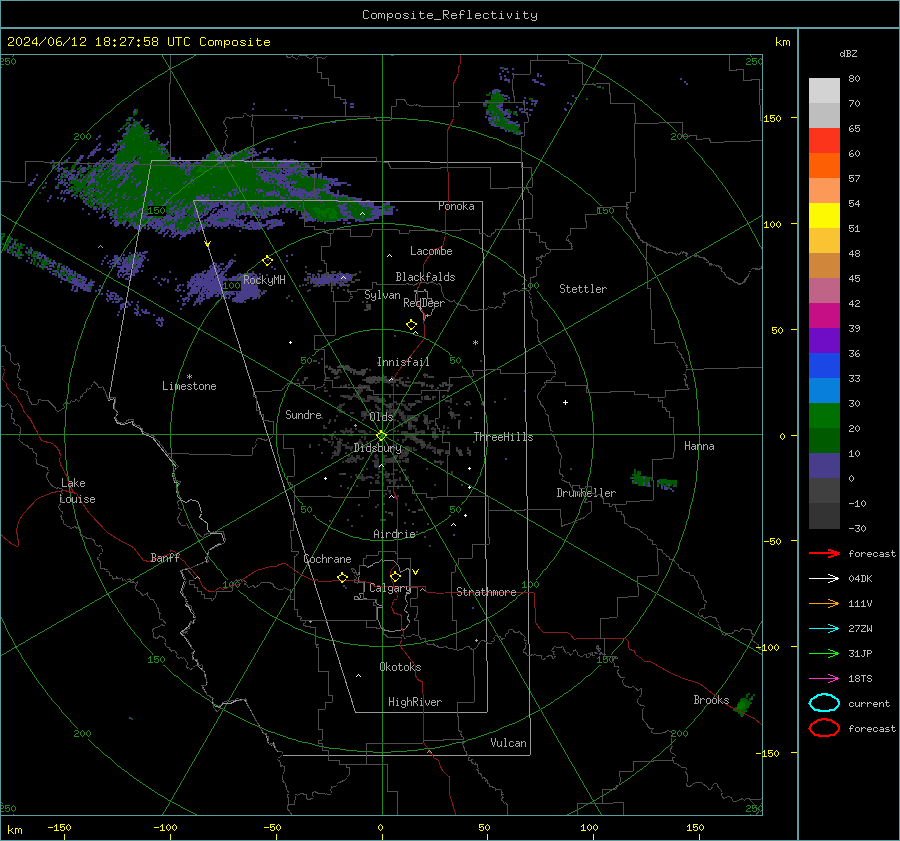Select the red swatch between 65 and 60 dBZ

(824, 141)
